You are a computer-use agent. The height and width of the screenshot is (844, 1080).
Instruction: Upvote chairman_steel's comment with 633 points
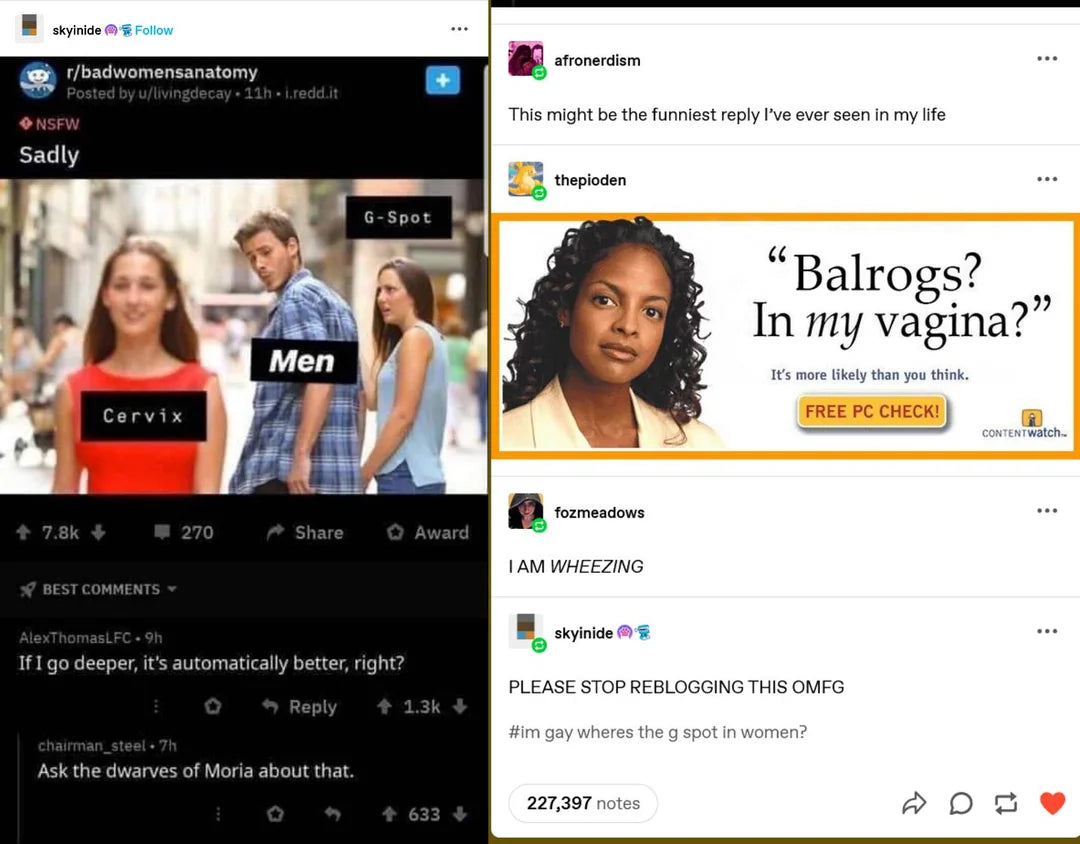click(x=389, y=814)
